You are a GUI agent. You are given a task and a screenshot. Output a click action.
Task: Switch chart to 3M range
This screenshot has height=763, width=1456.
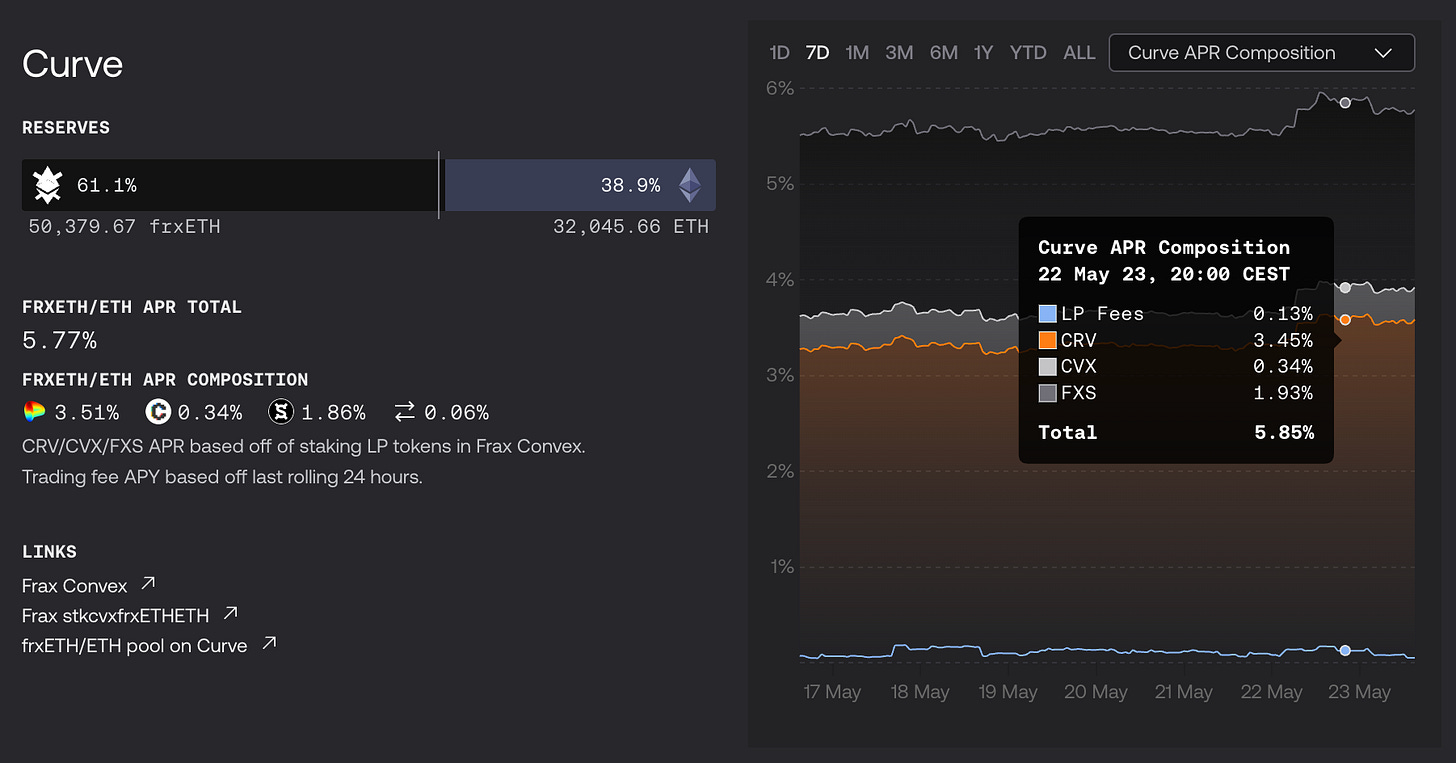click(x=899, y=53)
